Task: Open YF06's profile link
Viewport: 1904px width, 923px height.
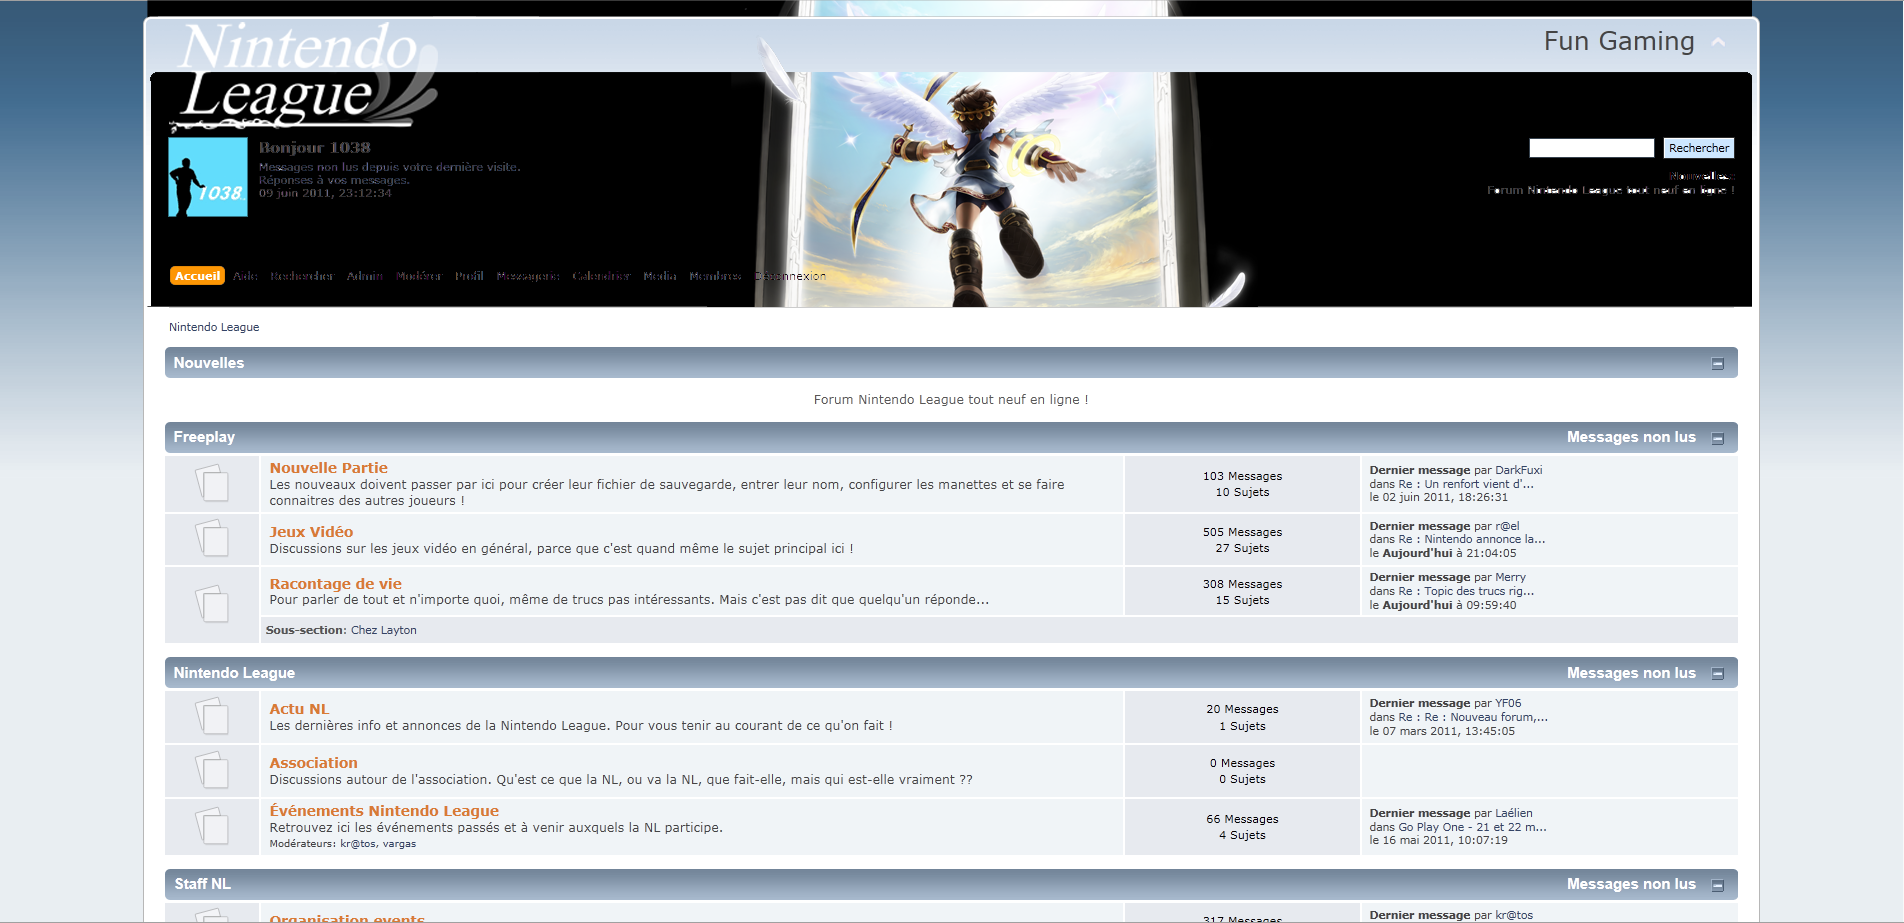Action: point(1508,703)
